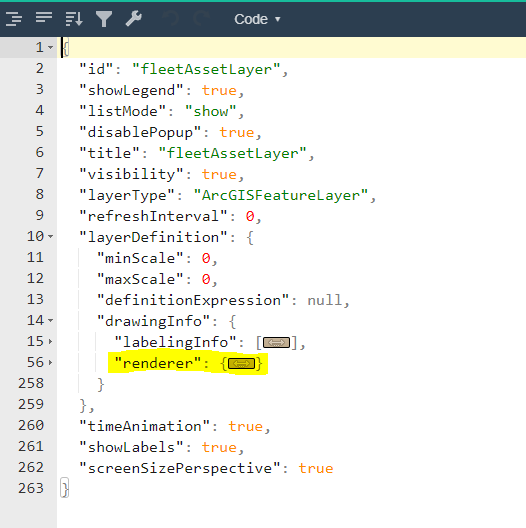Click the title "fleetAssetLayer" value
Viewport: 526px width, 528px height.
[233, 154]
